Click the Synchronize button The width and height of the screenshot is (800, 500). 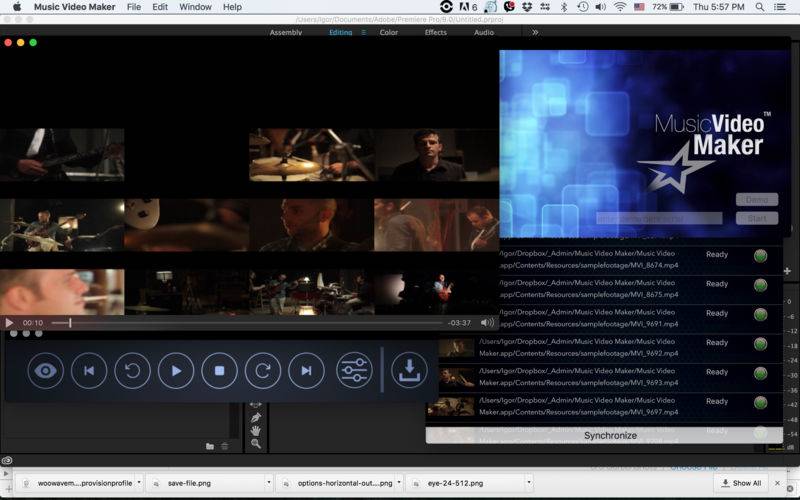click(x=604, y=436)
